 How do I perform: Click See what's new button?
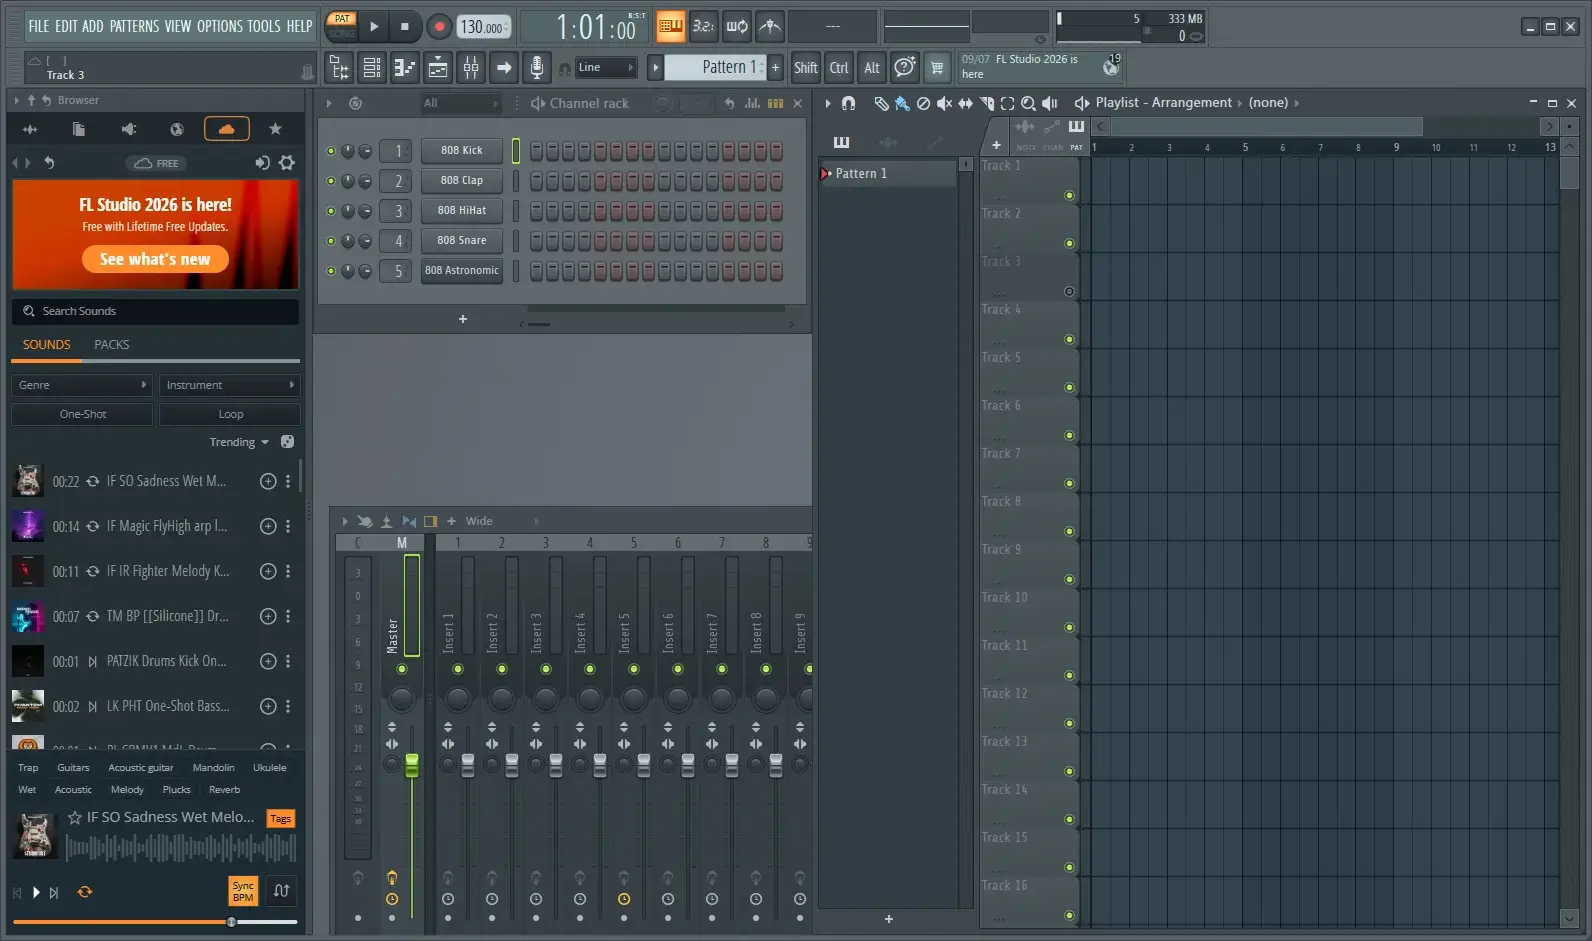[x=155, y=259]
